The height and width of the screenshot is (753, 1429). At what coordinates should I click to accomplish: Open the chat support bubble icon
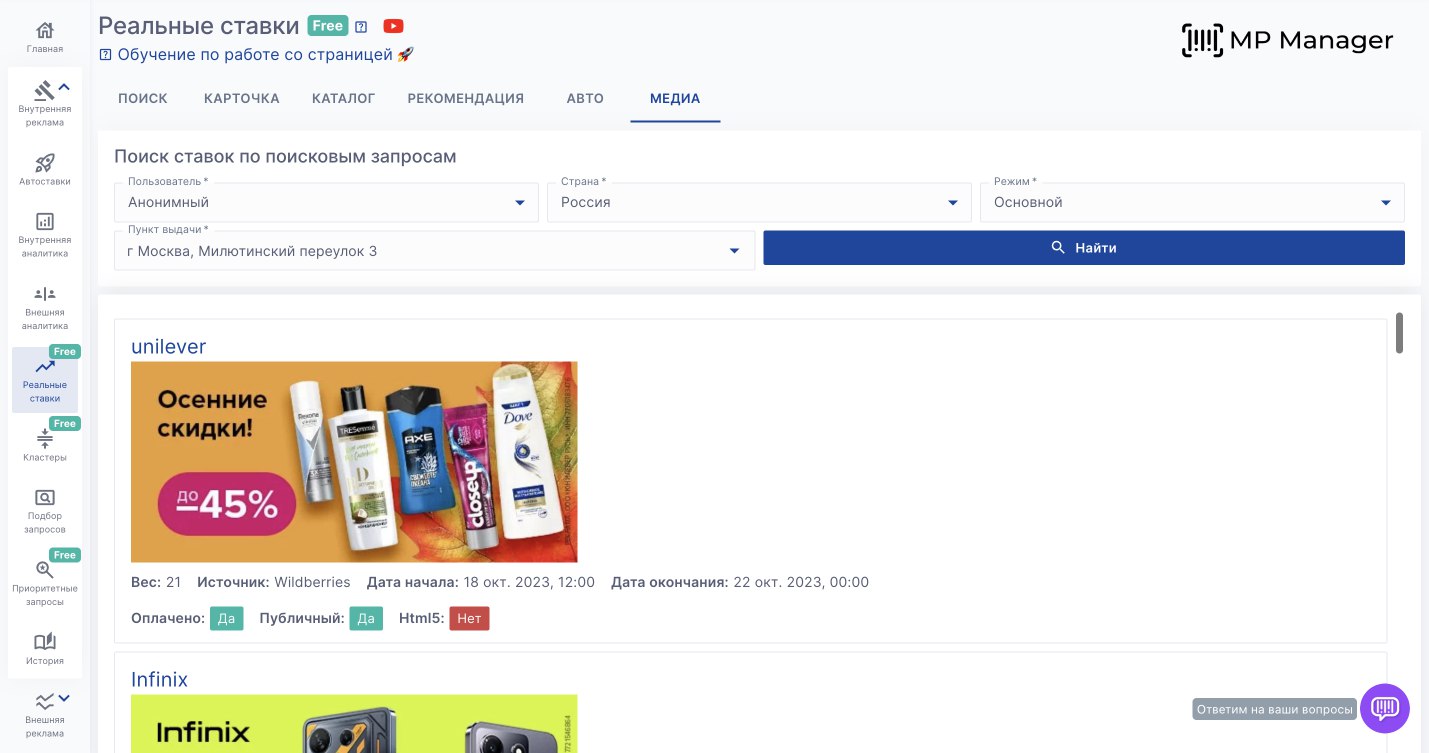(x=1384, y=709)
